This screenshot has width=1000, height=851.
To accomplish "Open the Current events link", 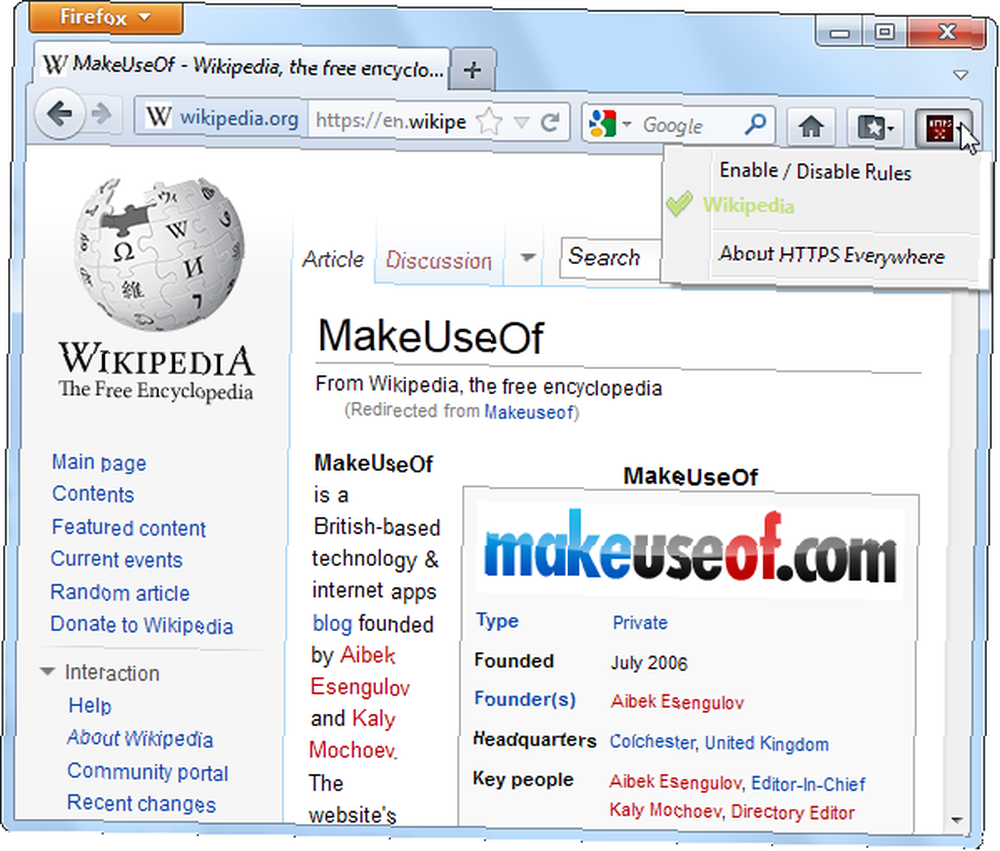I will click(117, 559).
